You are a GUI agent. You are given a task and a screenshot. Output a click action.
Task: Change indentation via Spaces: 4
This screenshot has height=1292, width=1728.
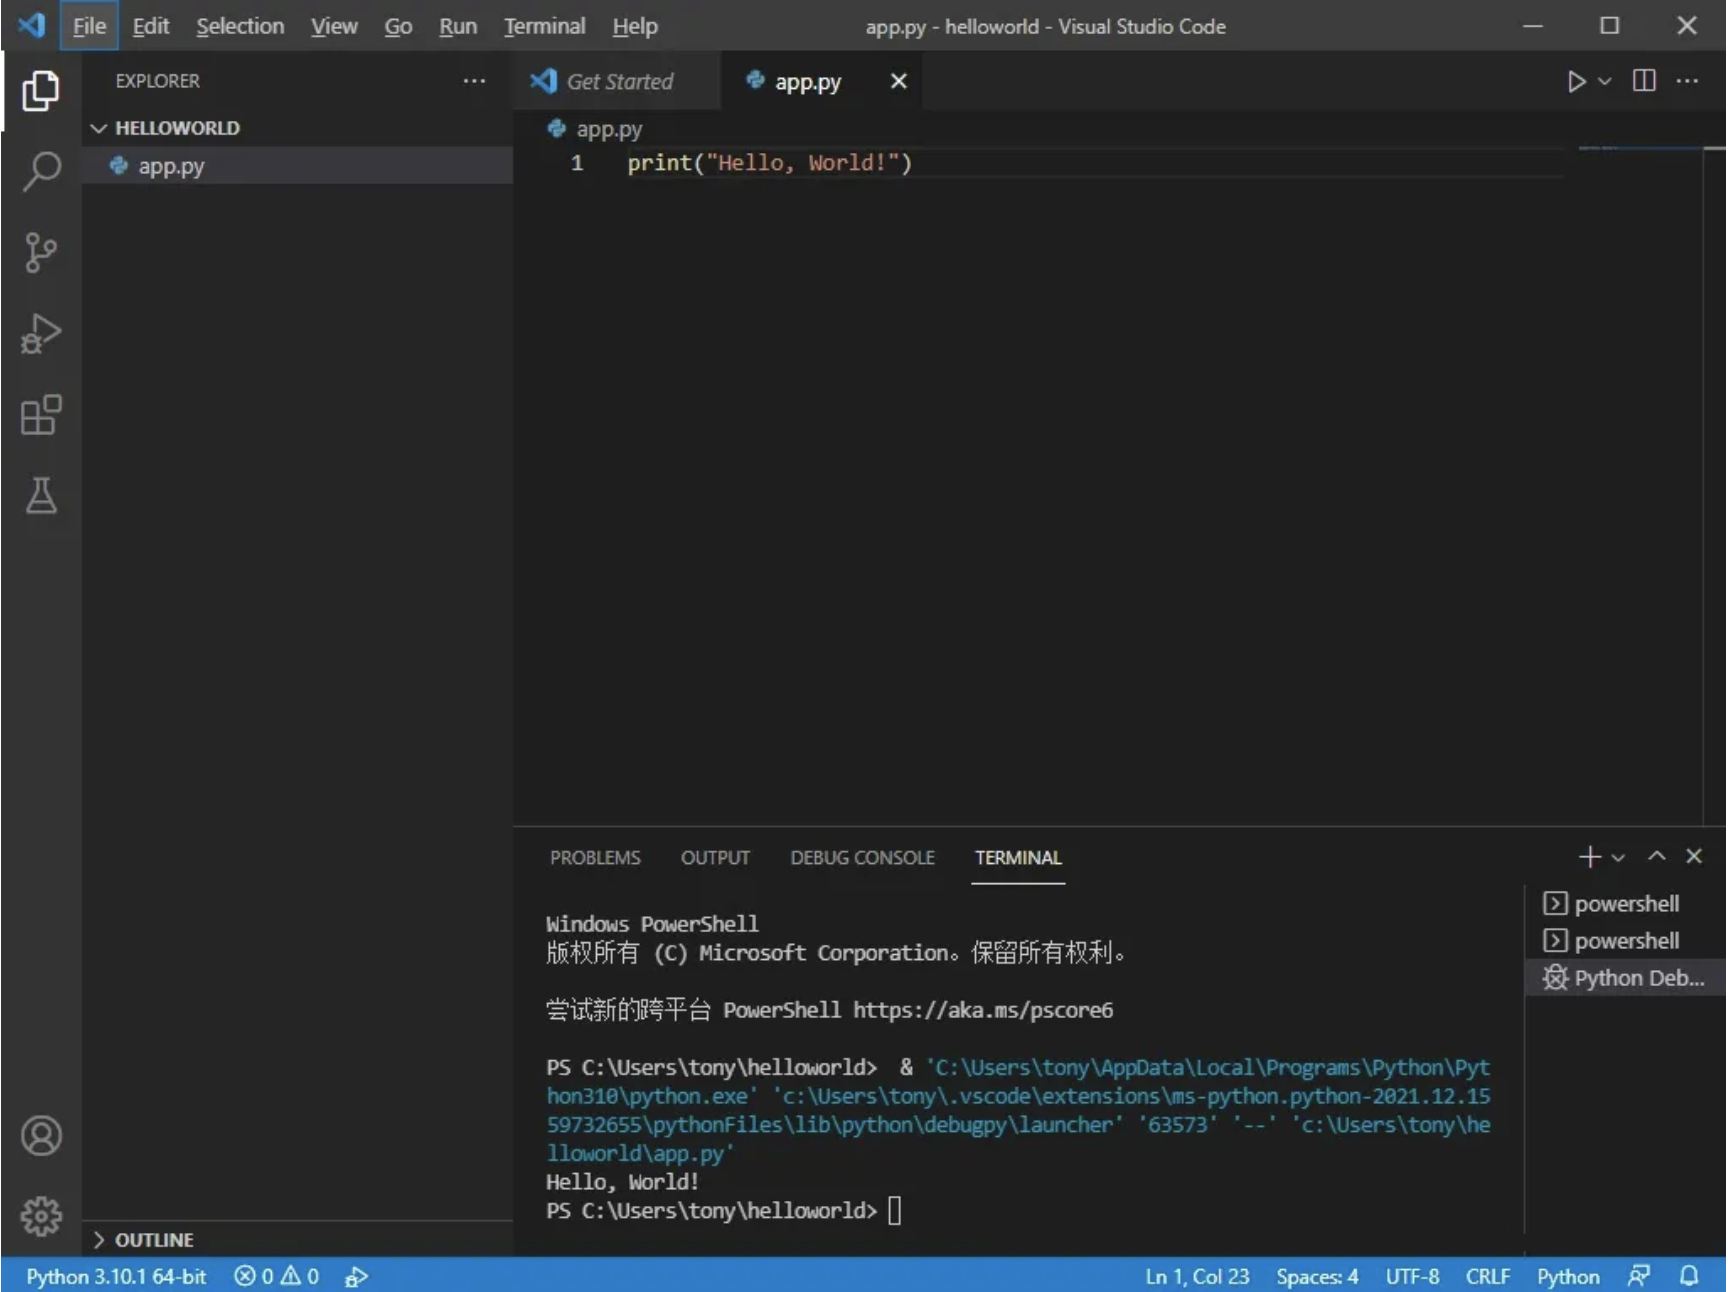coord(1317,1276)
